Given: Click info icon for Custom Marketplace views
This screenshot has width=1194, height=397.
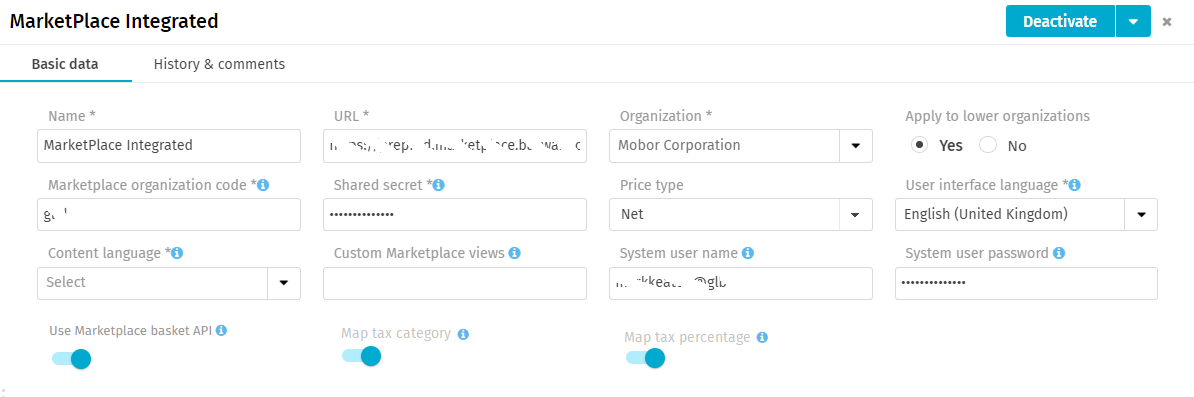Looking at the screenshot, I should tap(514, 253).
